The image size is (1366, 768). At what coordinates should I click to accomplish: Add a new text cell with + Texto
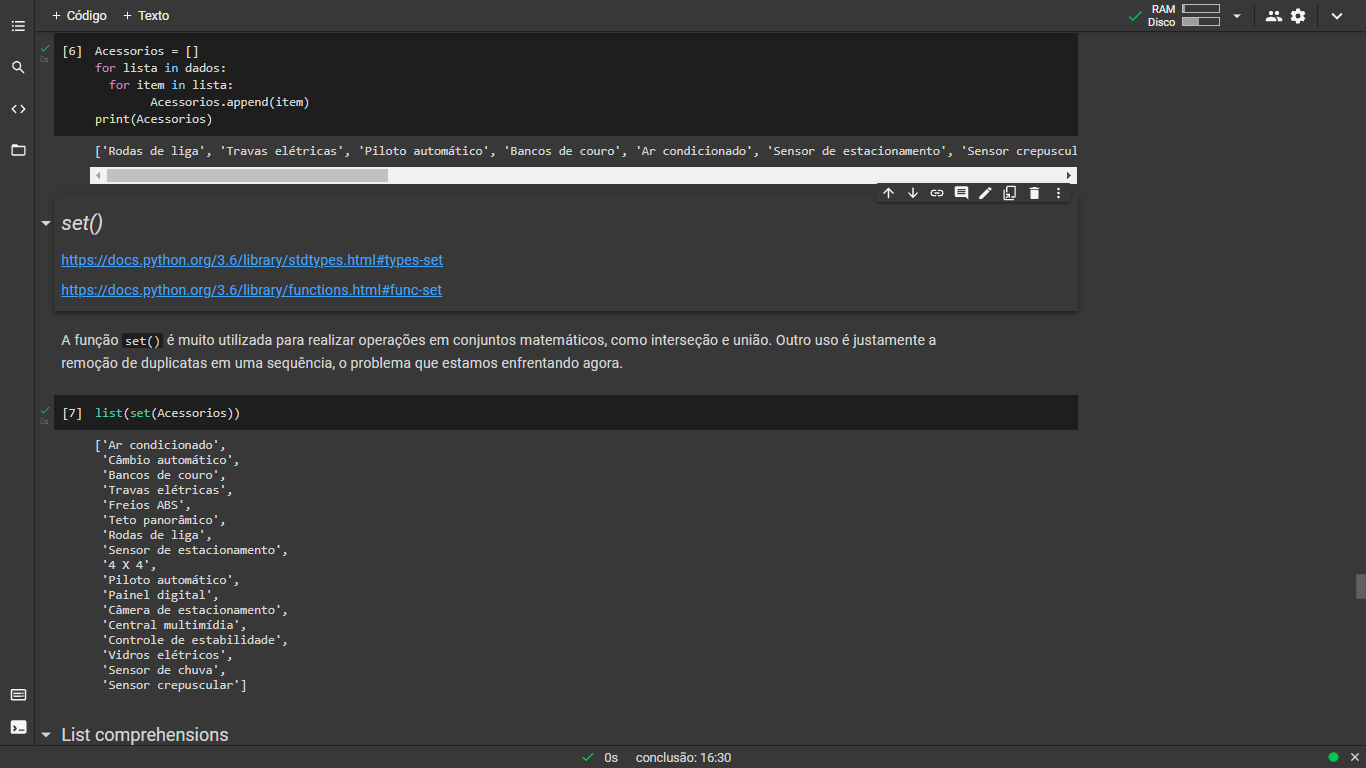146,16
